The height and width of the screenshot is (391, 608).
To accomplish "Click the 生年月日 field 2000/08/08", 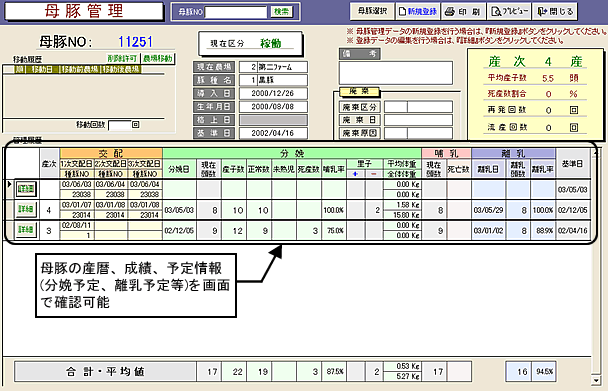I will click(x=273, y=107).
